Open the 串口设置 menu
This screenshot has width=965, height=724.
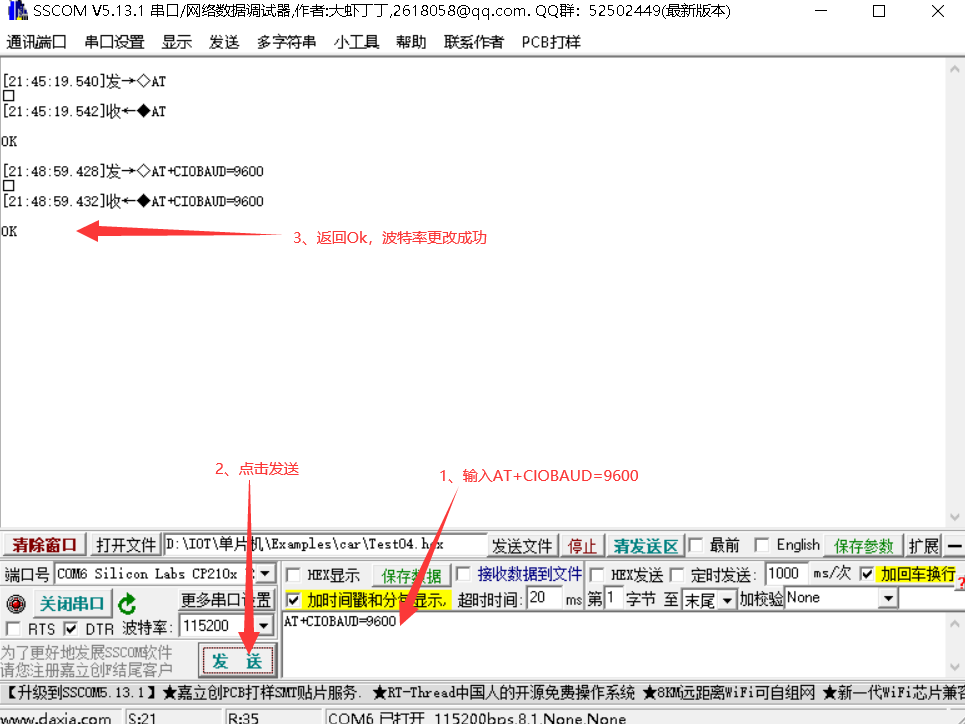point(112,42)
